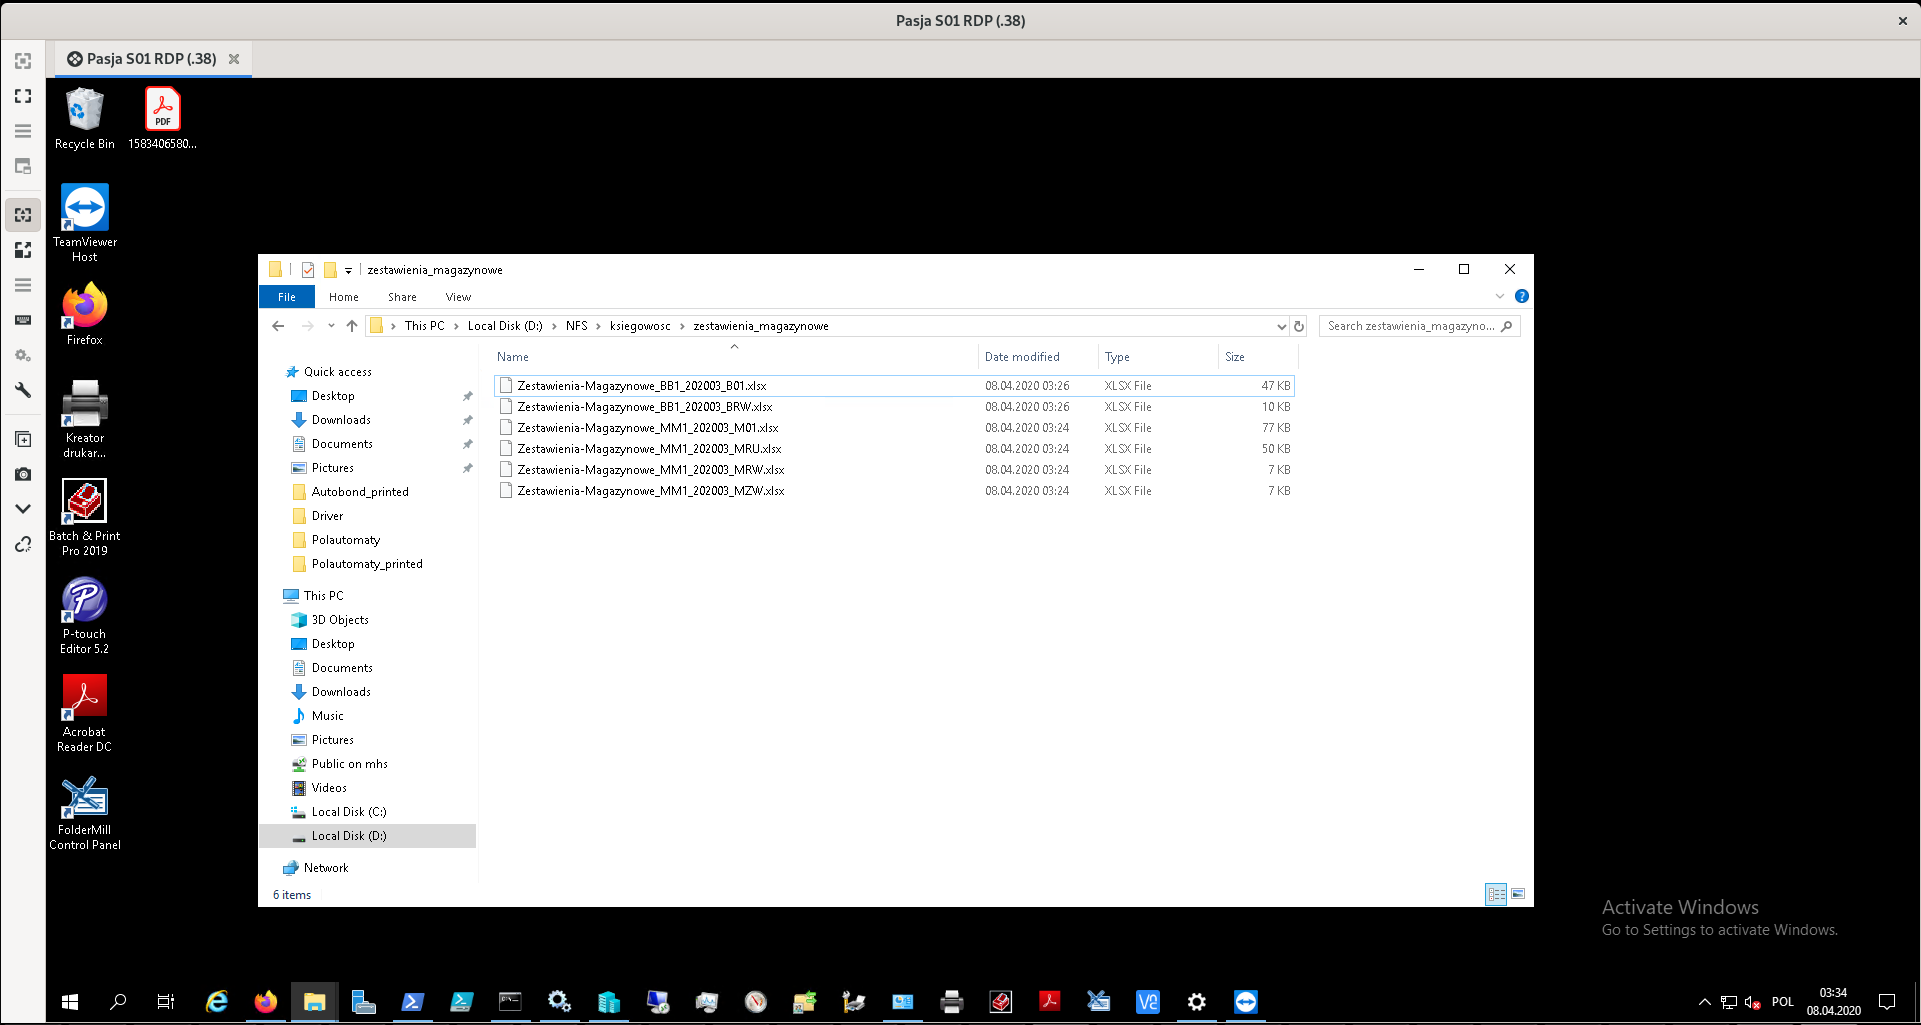The height and width of the screenshot is (1025, 1921).
Task: Sort files by Type column
Action: point(1158,357)
